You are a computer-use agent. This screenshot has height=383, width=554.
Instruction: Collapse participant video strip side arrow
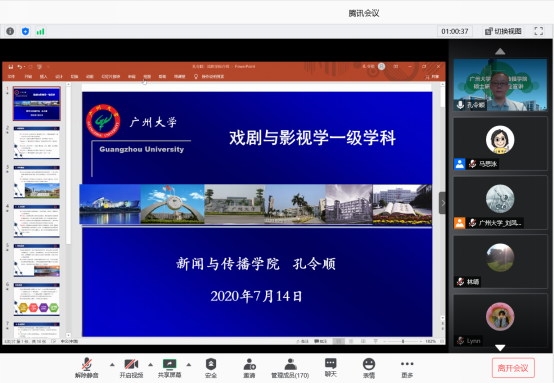point(442,203)
